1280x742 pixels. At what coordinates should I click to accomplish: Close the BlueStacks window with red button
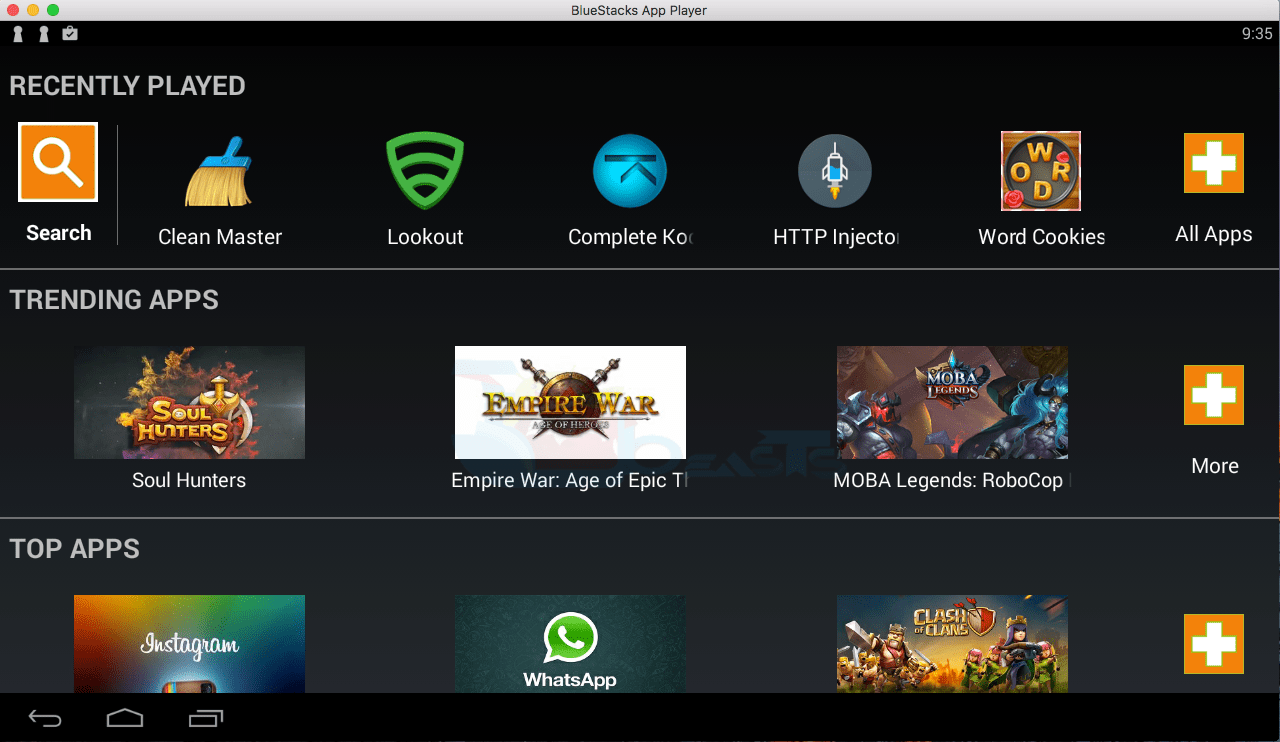coord(13,10)
